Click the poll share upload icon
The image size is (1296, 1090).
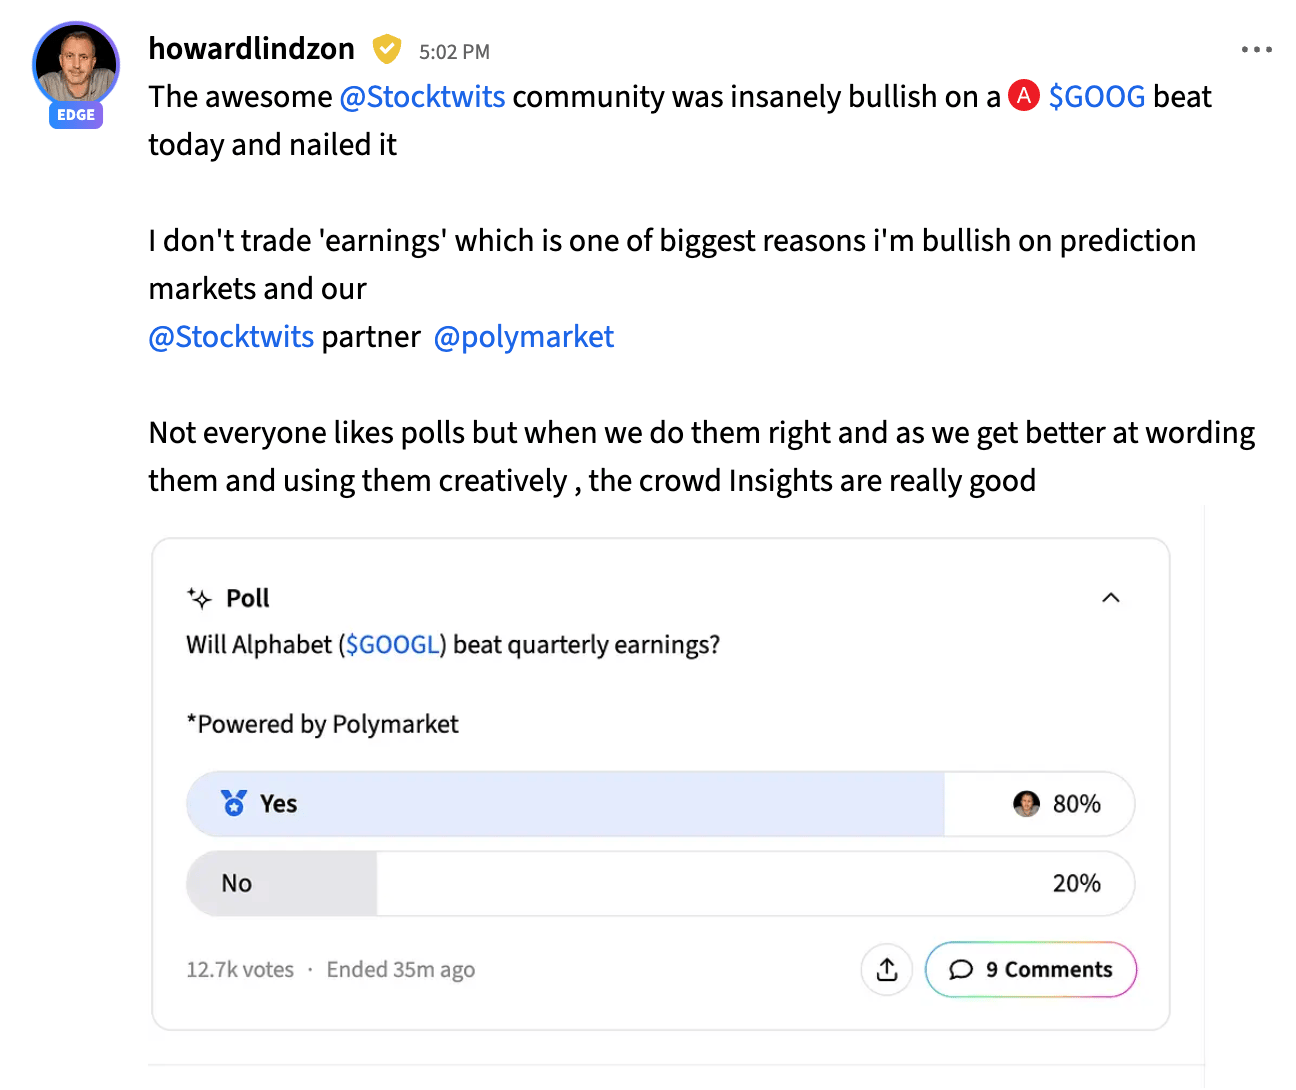coord(887,969)
